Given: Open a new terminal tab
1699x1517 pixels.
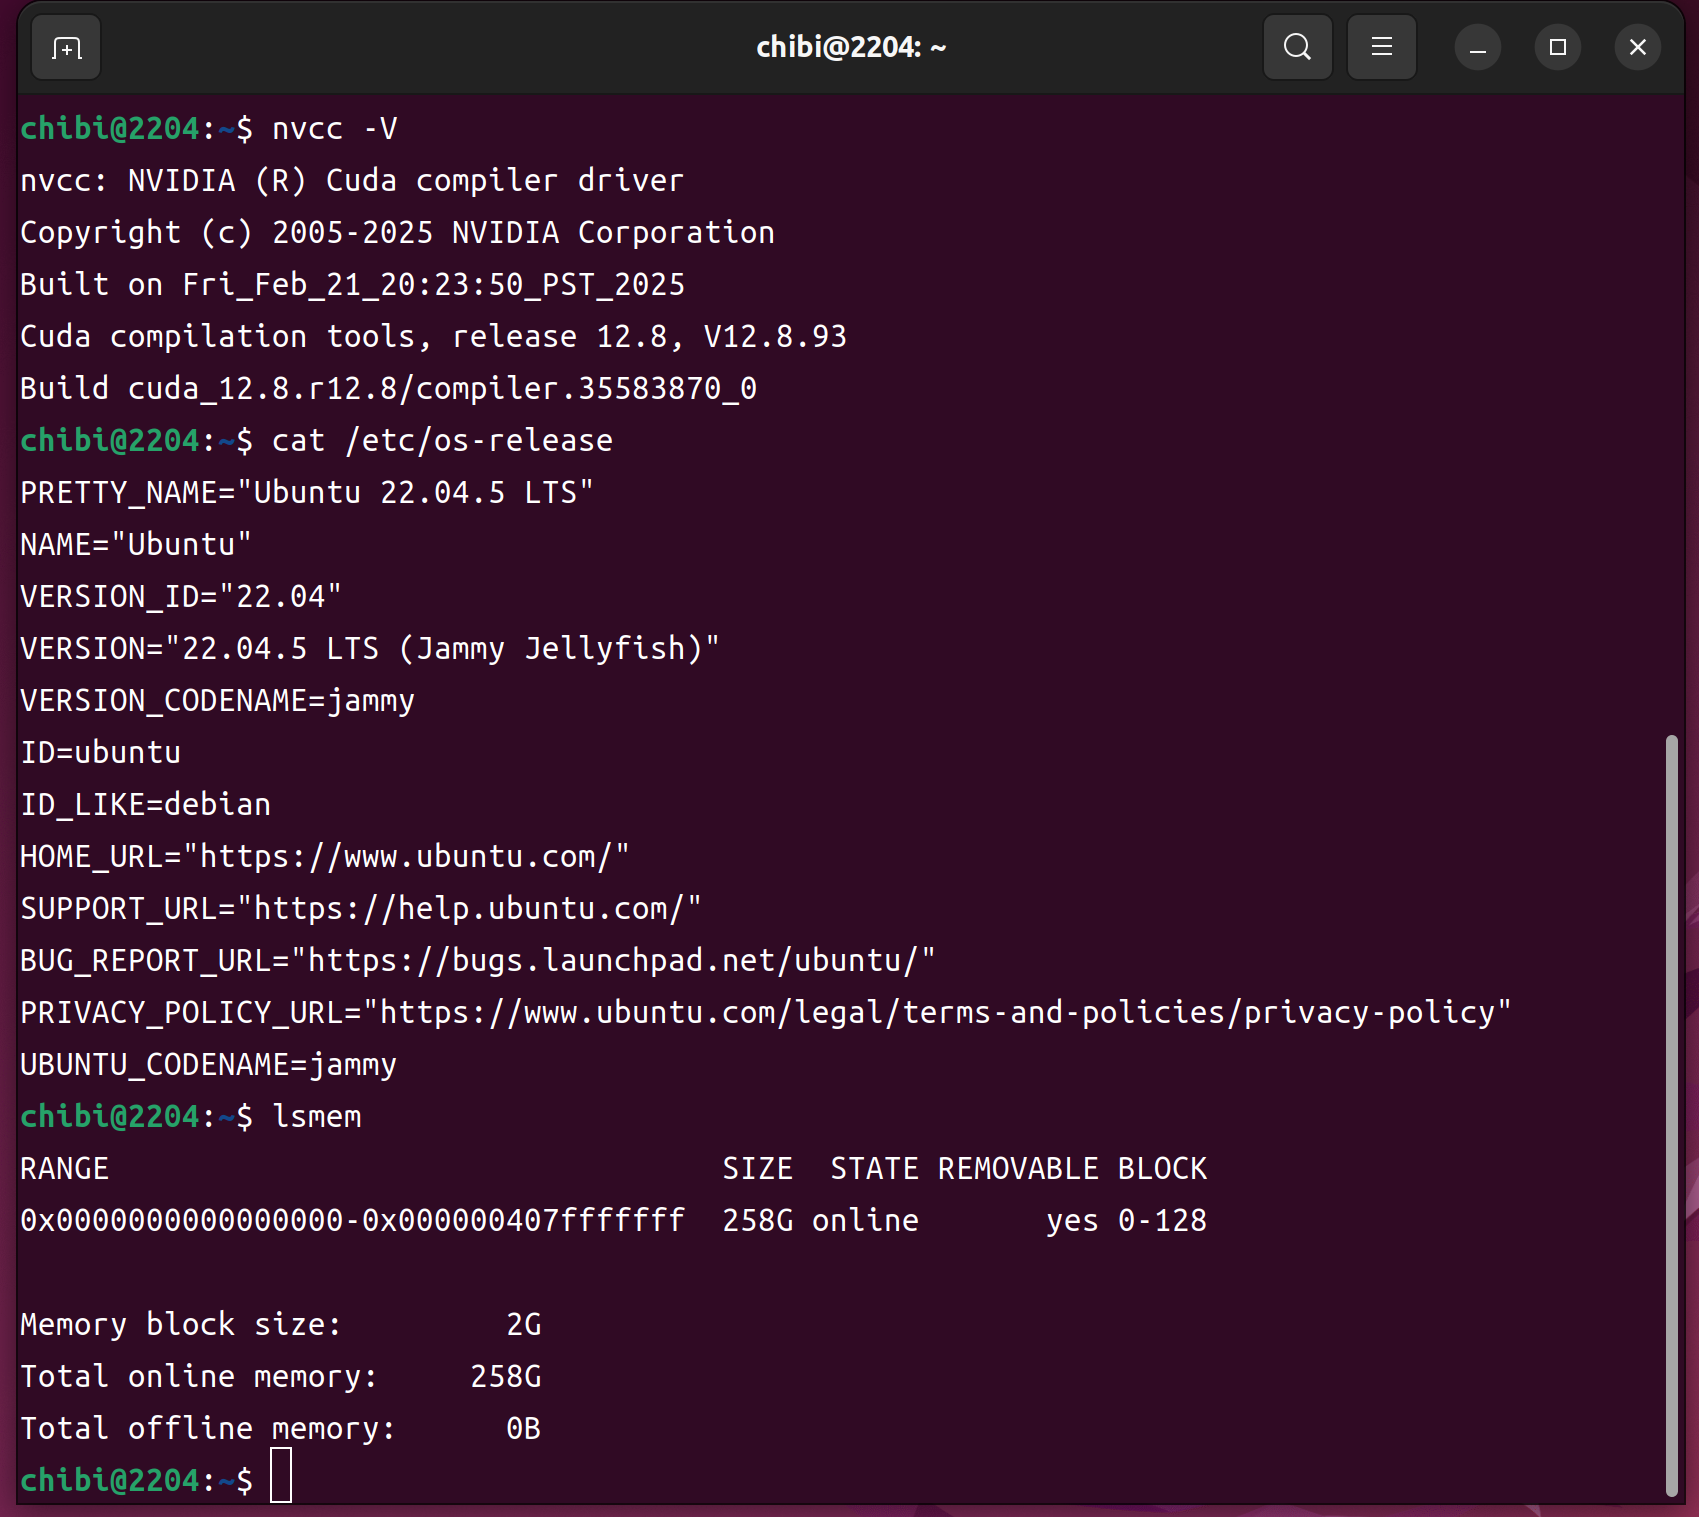Looking at the screenshot, I should tap(66, 48).
